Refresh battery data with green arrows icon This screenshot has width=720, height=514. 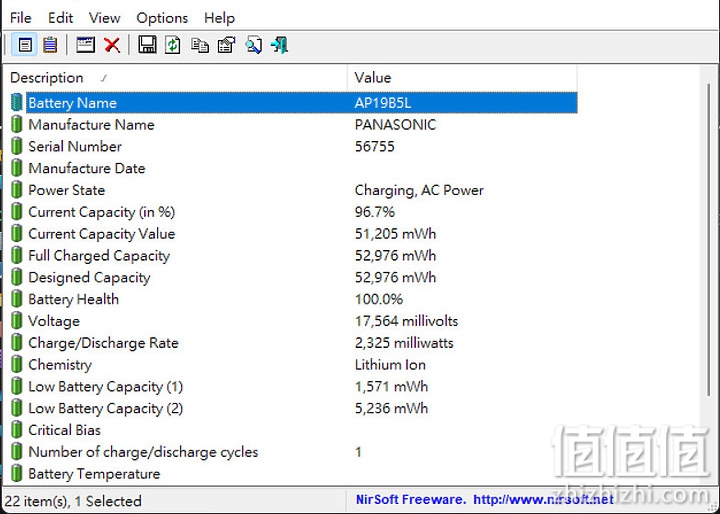(173, 45)
